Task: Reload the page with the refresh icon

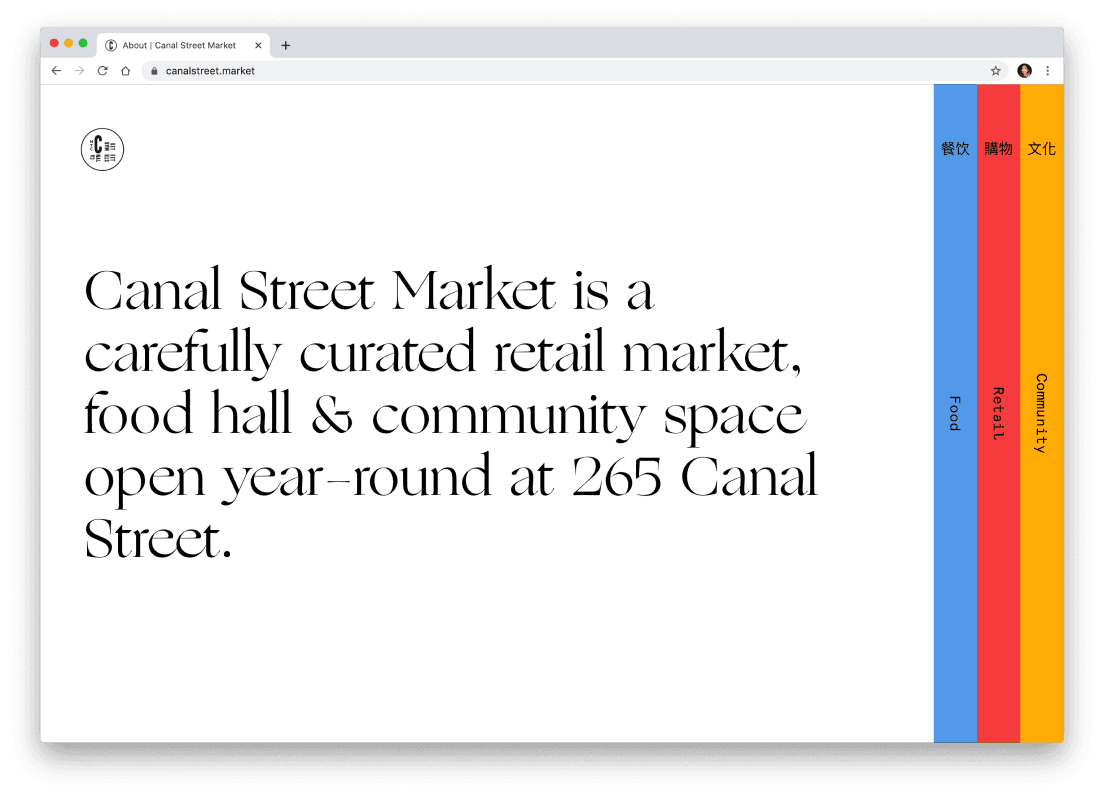Action: 103,71
